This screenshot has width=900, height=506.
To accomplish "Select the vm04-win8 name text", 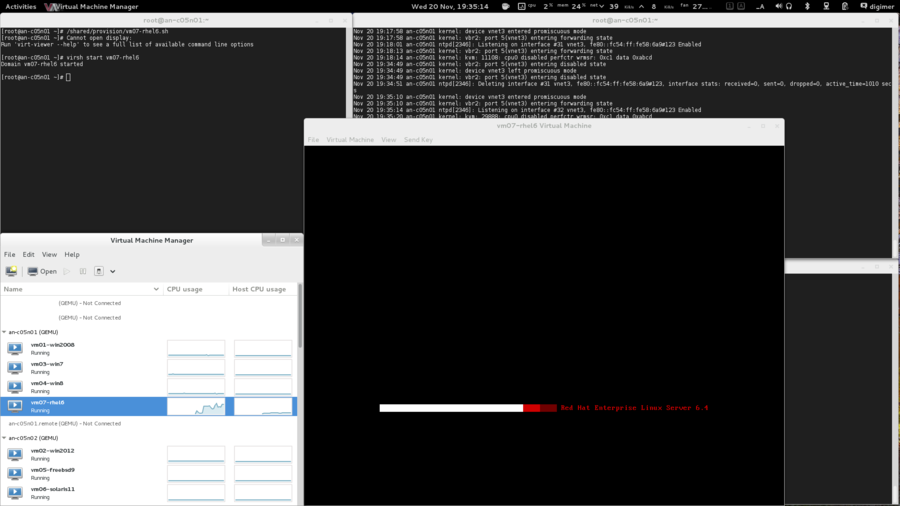I will pos(47,383).
